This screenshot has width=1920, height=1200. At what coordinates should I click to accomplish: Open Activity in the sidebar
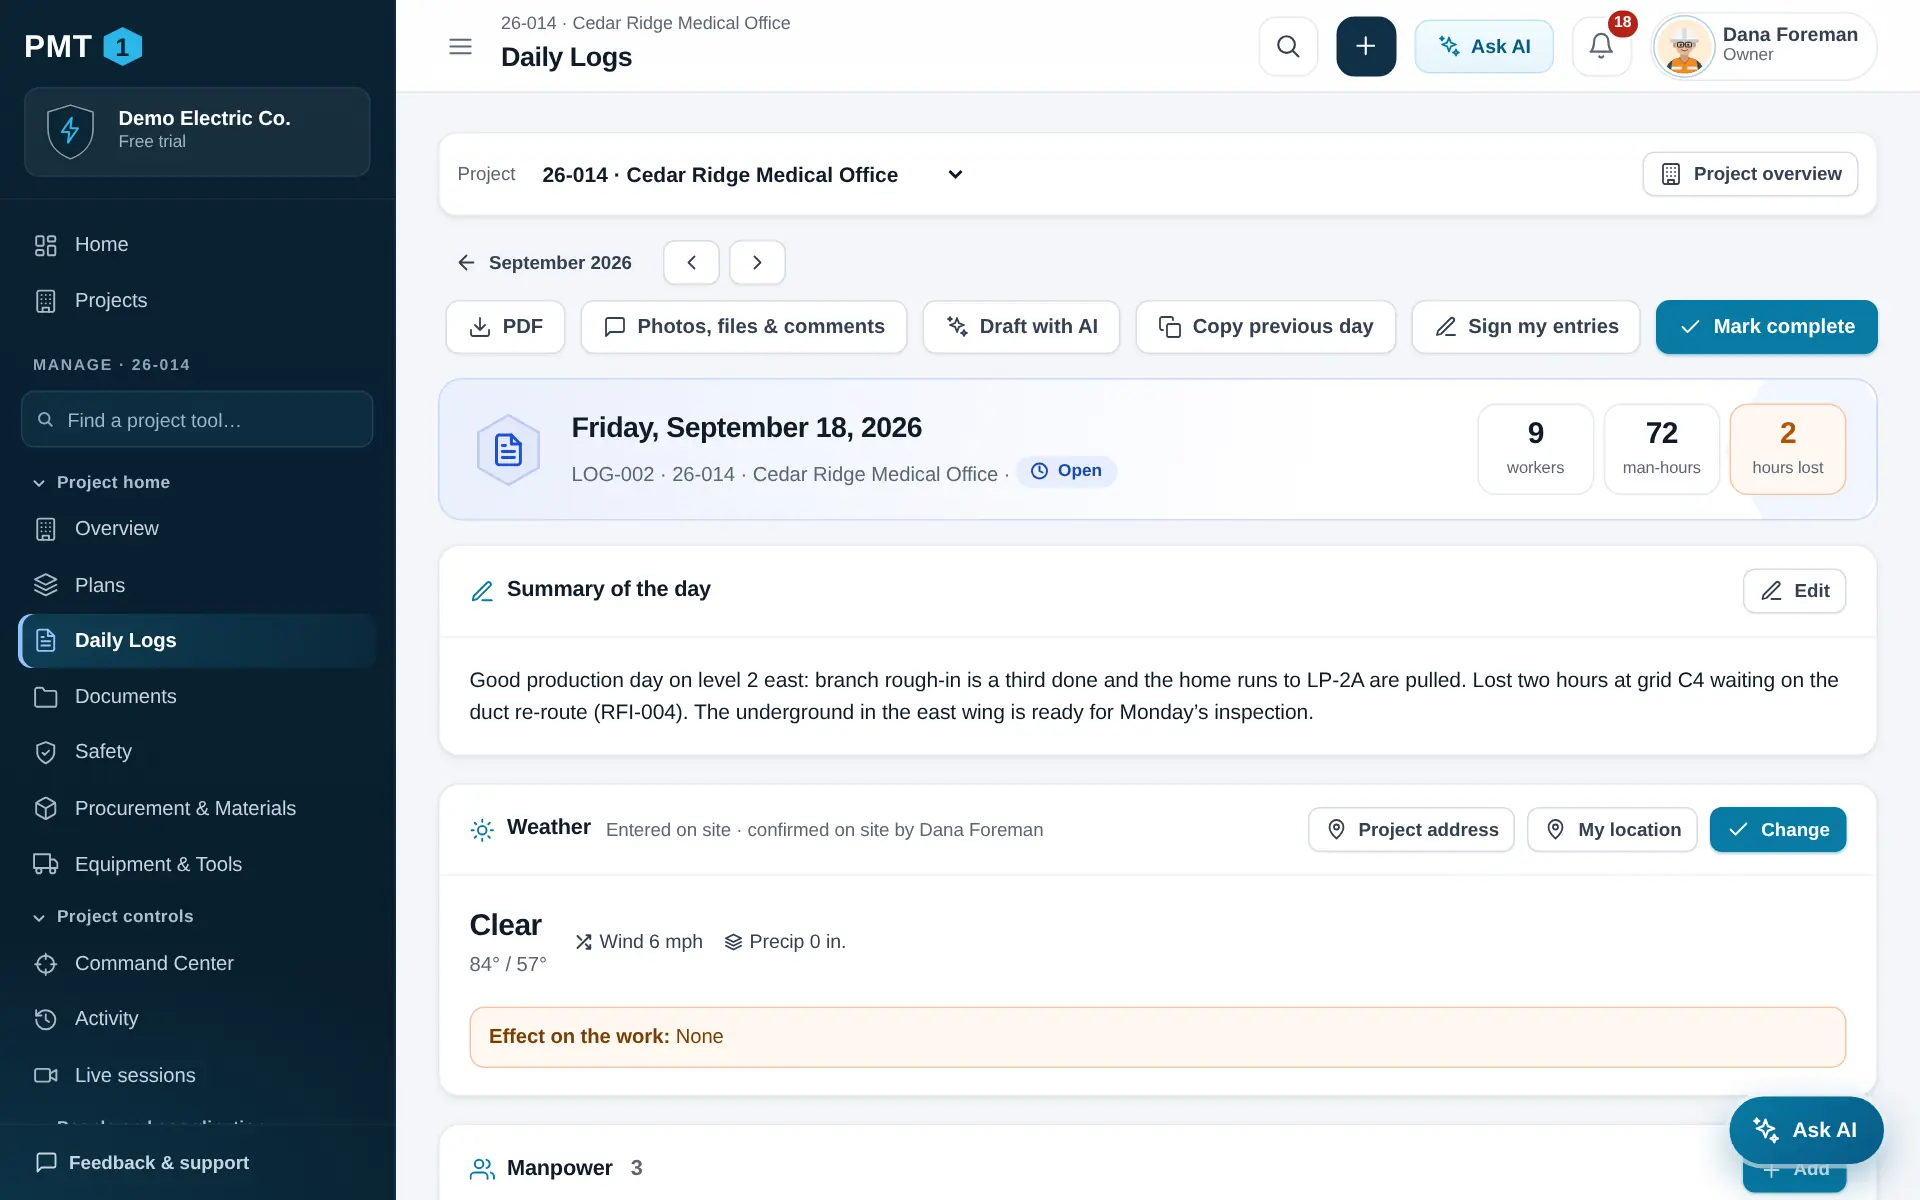197,1019
